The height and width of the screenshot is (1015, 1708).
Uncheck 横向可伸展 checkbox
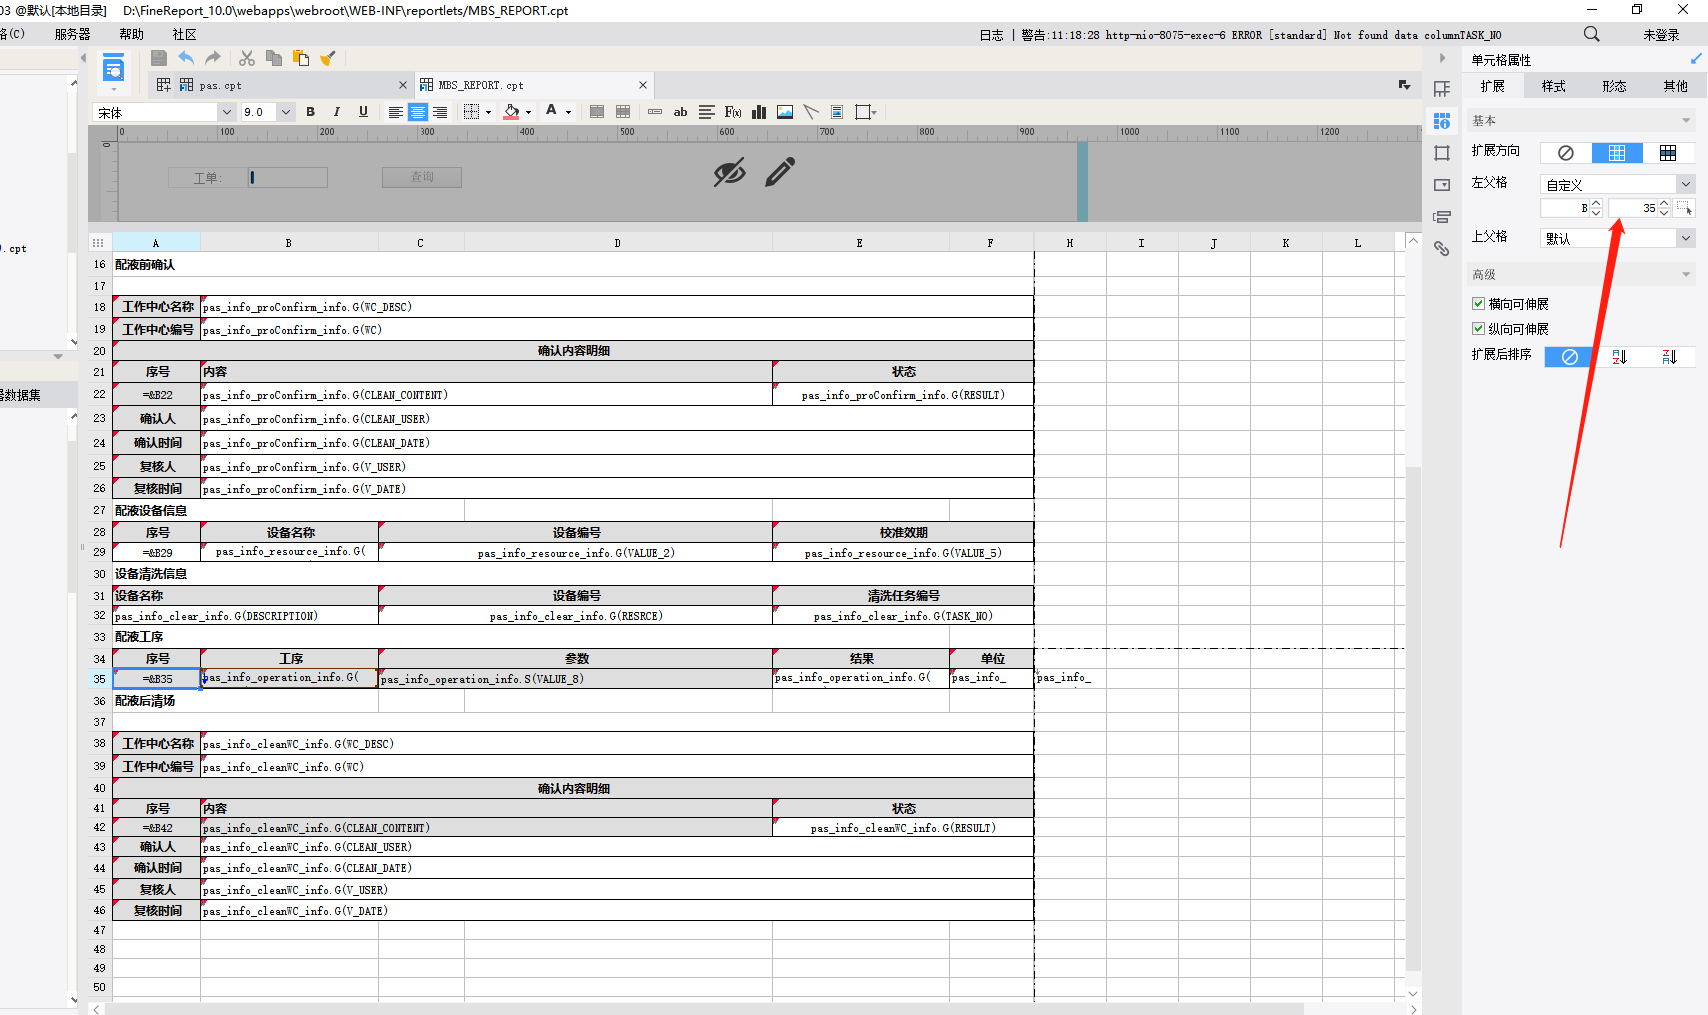click(x=1478, y=304)
